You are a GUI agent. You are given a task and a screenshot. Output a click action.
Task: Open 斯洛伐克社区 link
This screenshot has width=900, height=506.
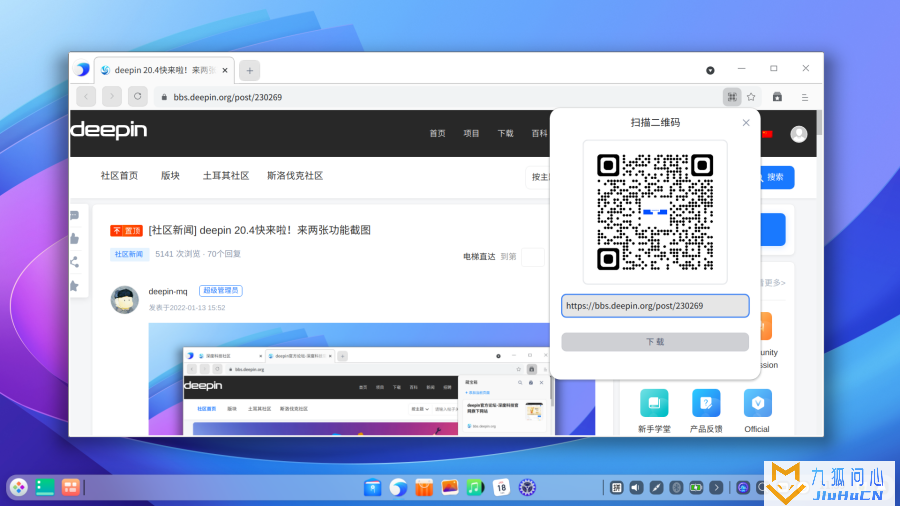pos(295,176)
